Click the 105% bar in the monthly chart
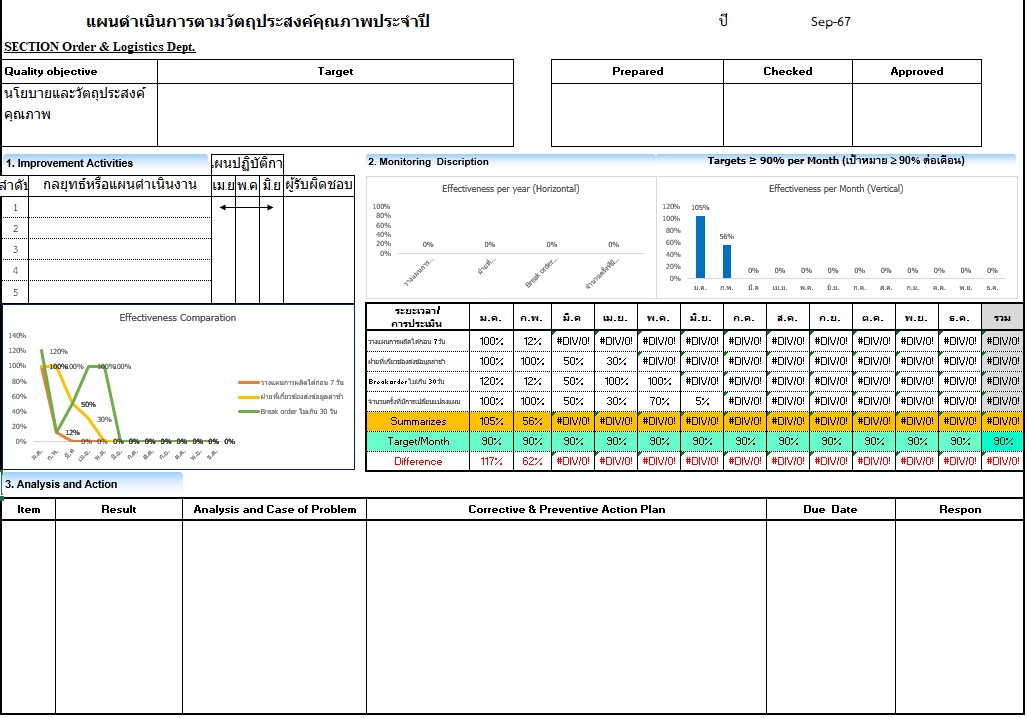This screenshot has height=718, width=1027. 700,247
